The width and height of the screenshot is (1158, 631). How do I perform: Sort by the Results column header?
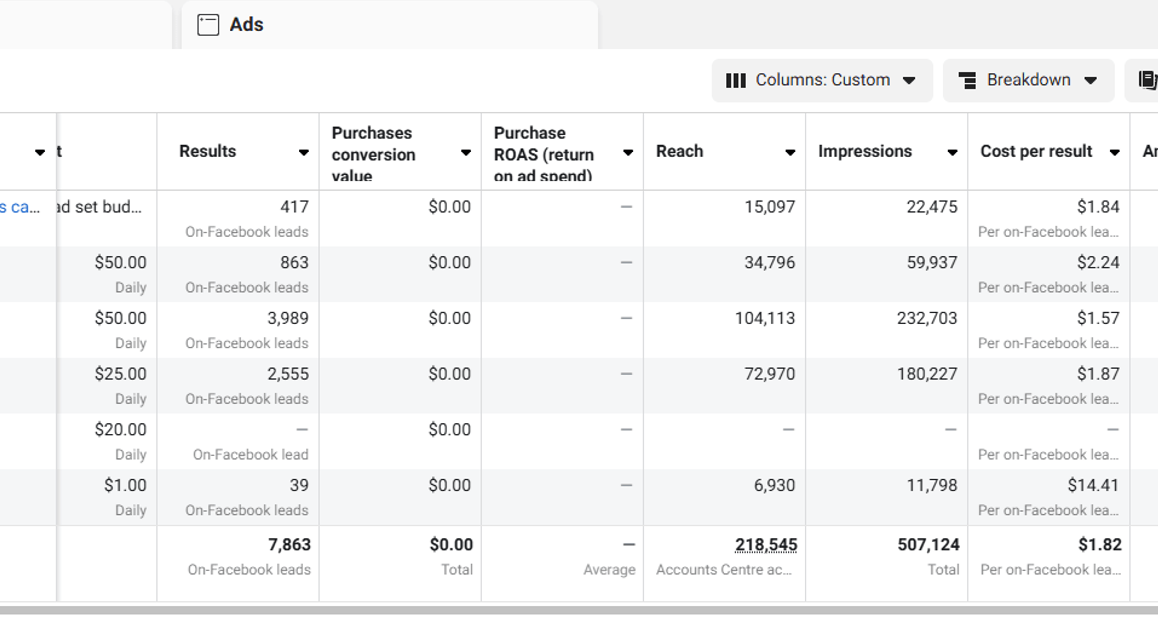point(208,151)
